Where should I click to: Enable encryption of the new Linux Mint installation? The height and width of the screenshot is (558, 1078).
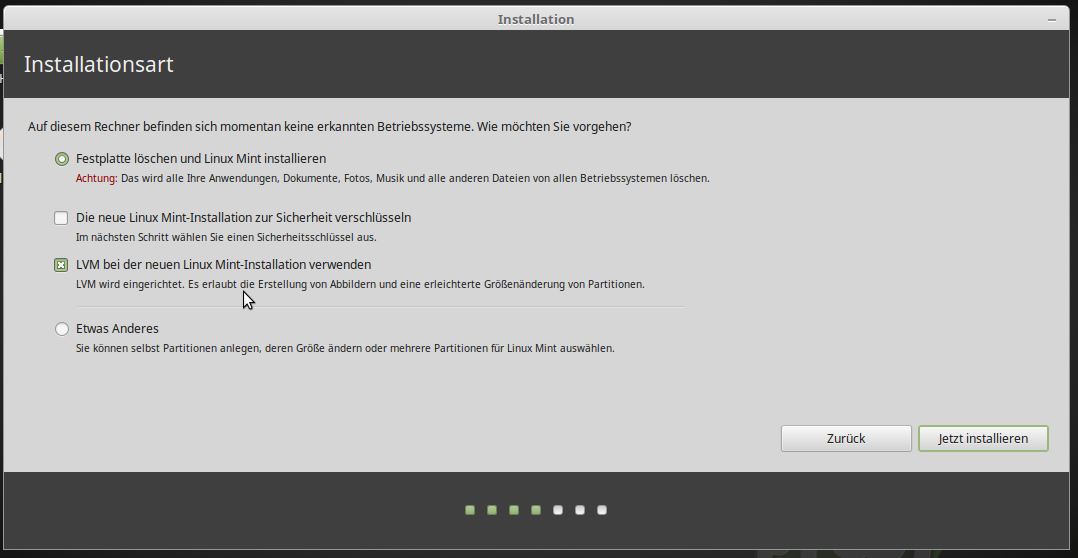click(61, 218)
